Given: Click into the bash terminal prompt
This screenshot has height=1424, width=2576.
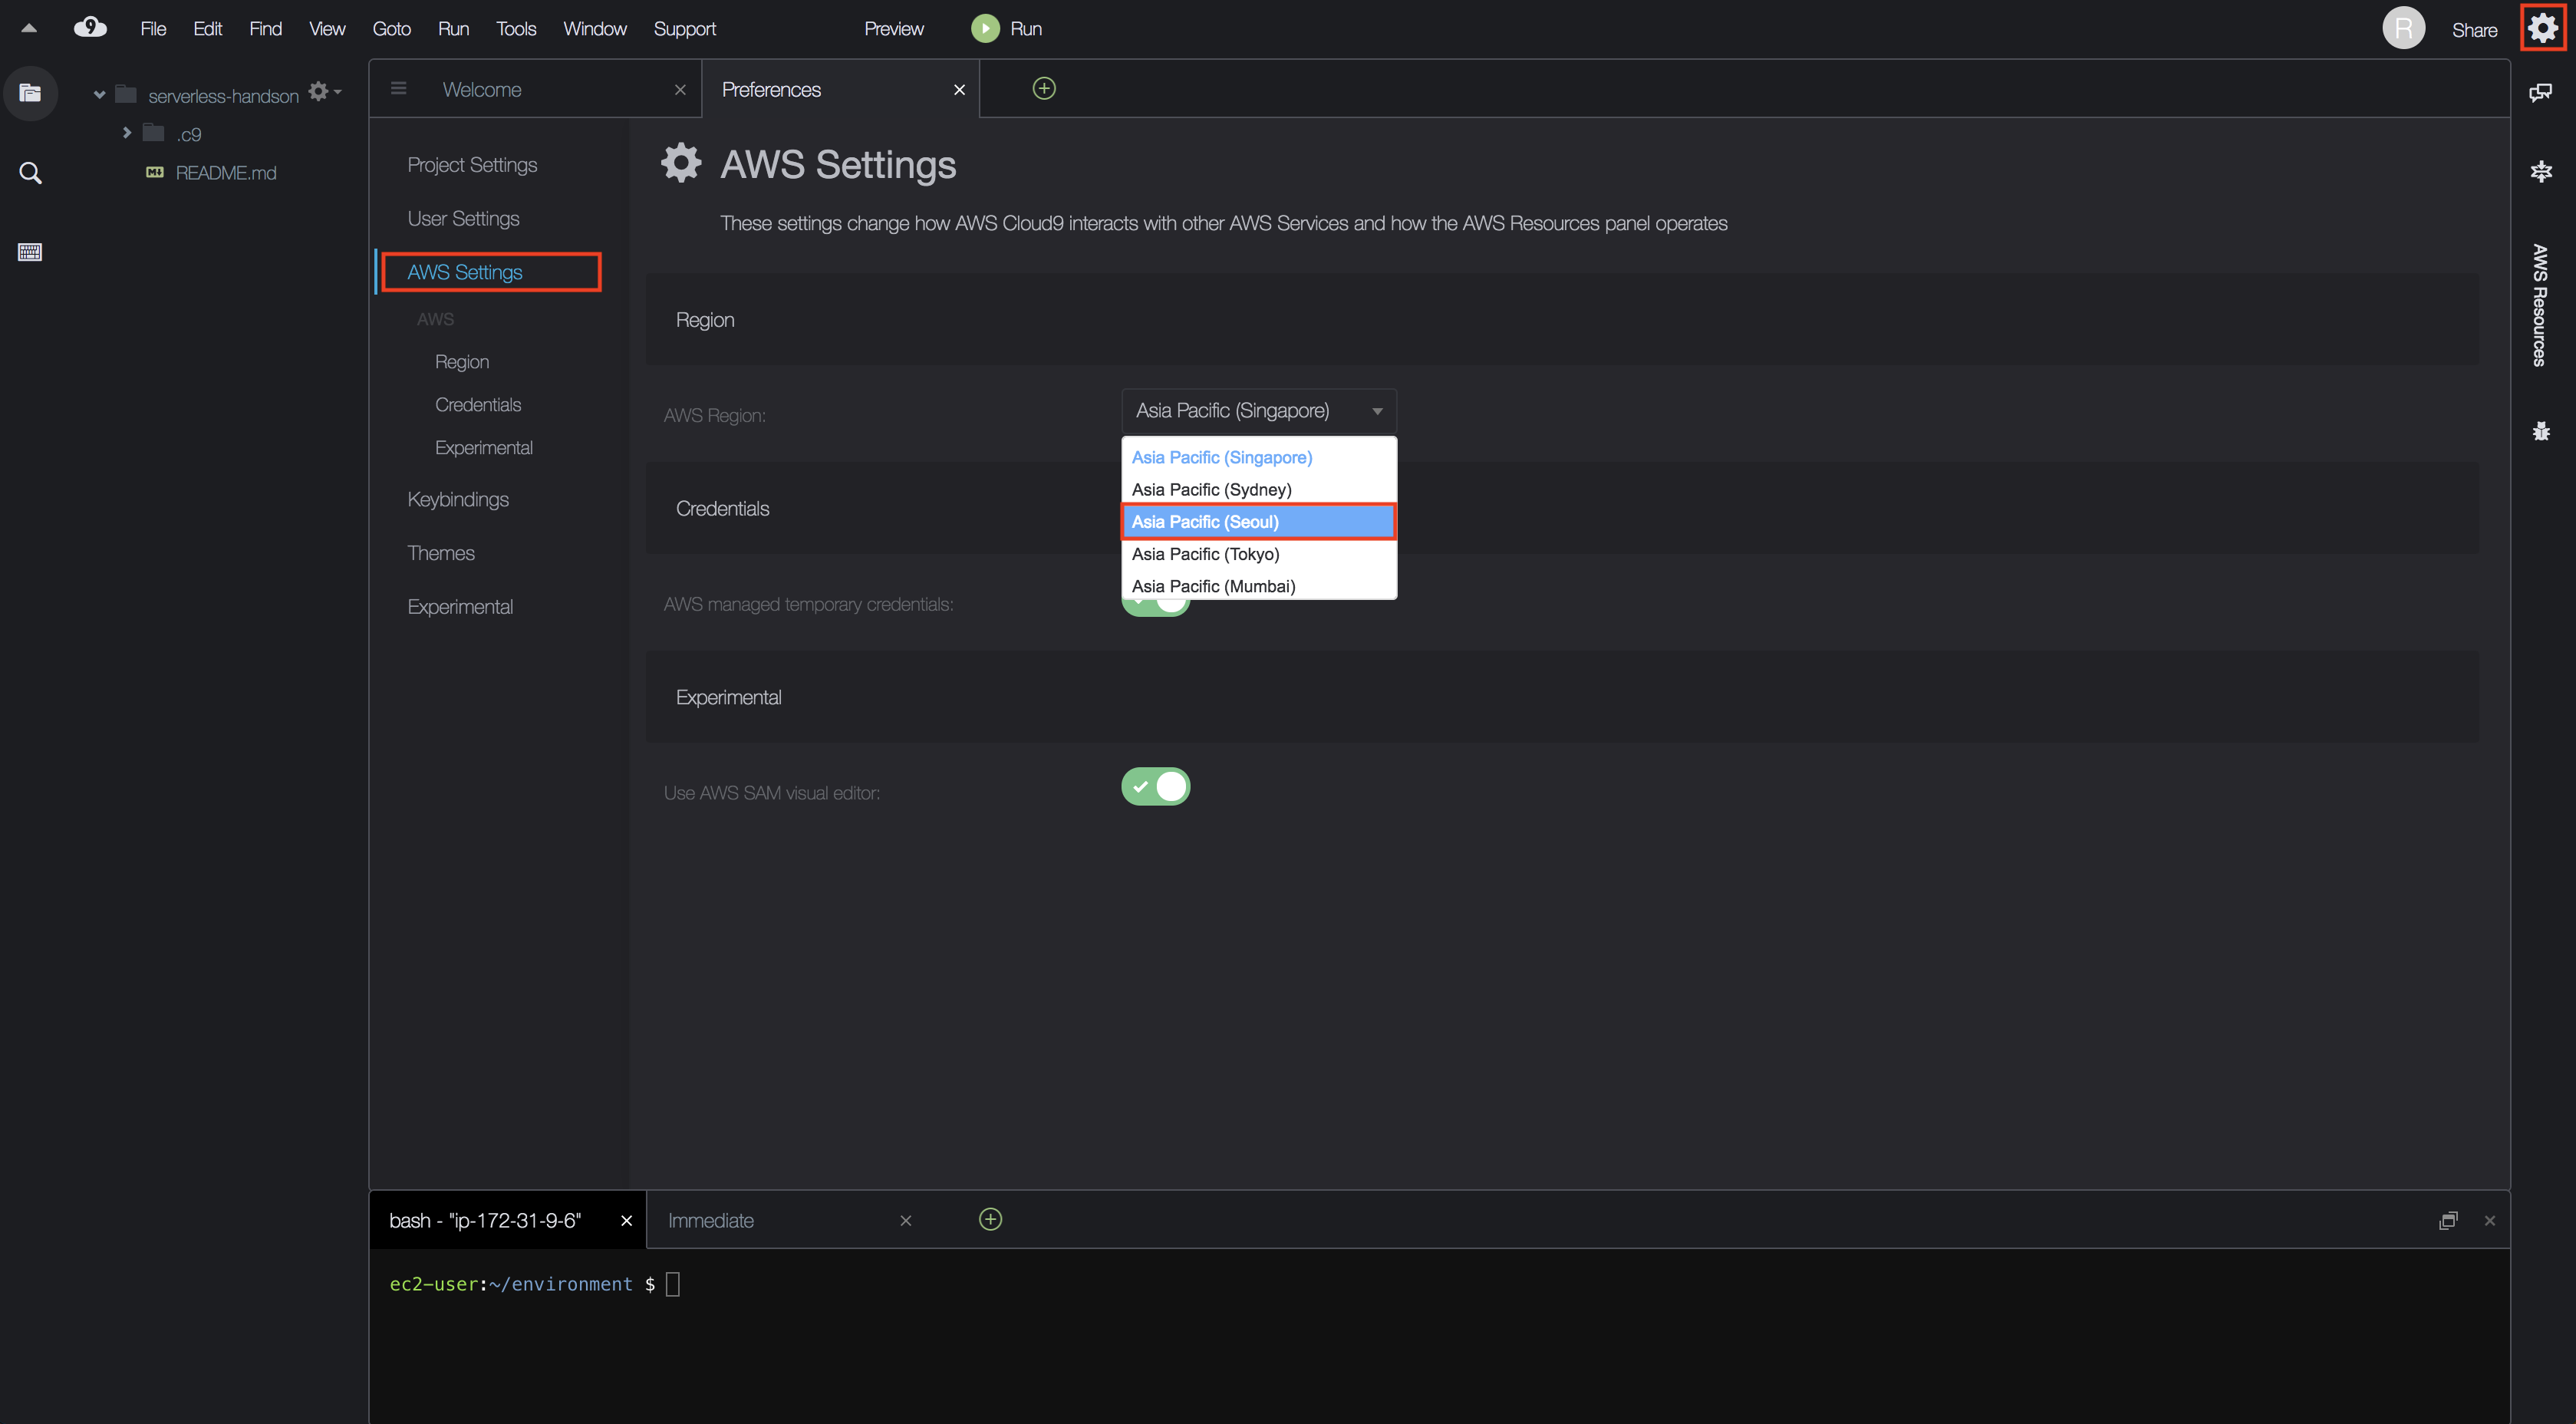Looking at the screenshot, I should pyautogui.click(x=673, y=1284).
